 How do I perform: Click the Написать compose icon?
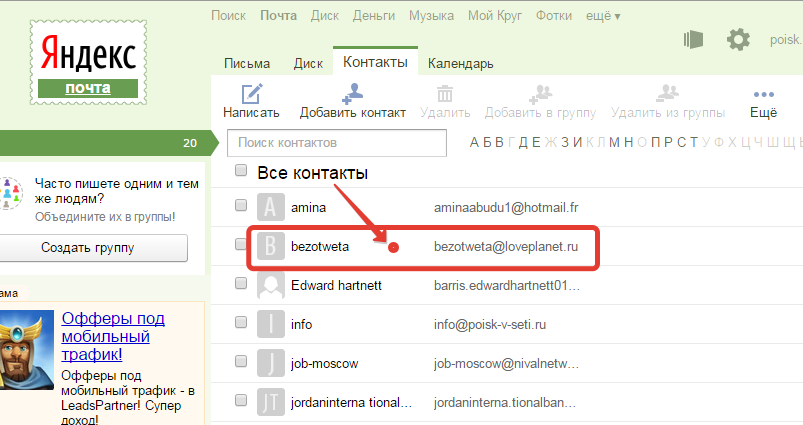pyautogui.click(x=250, y=94)
